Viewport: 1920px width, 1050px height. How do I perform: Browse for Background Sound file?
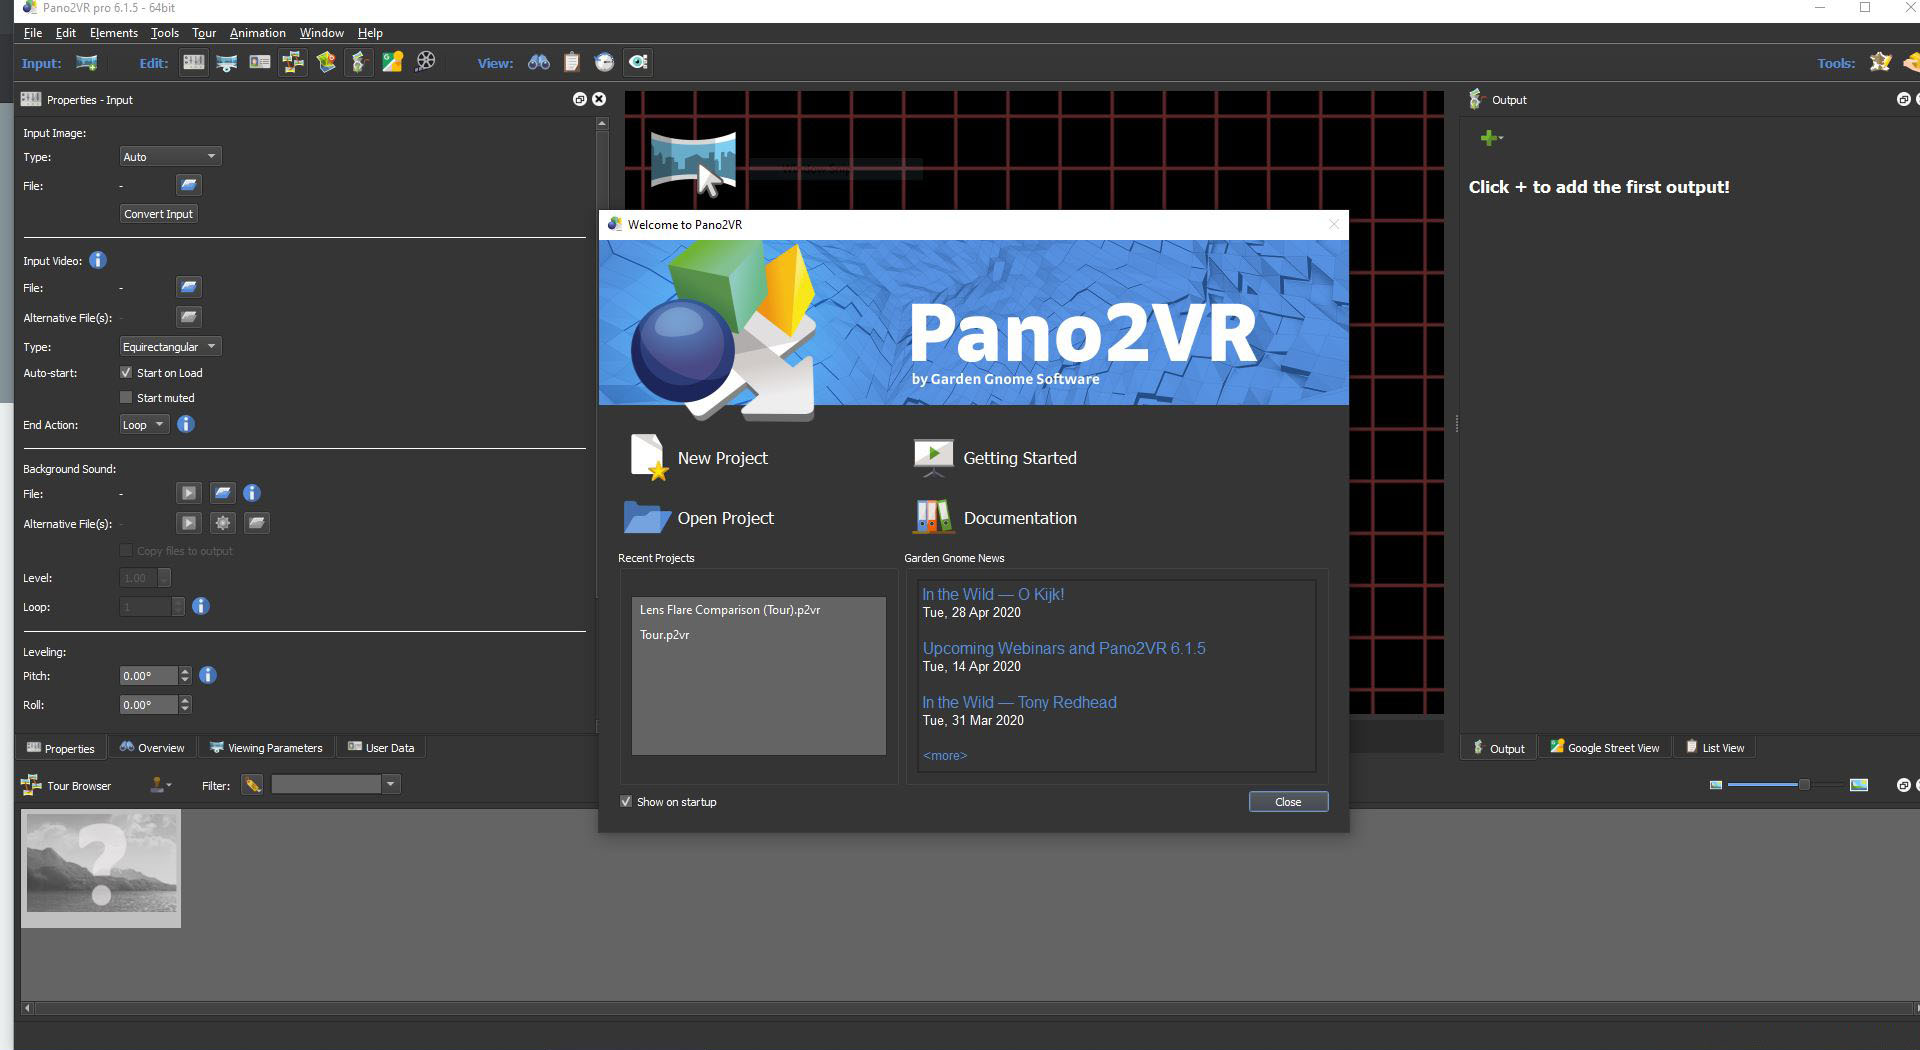coord(222,493)
